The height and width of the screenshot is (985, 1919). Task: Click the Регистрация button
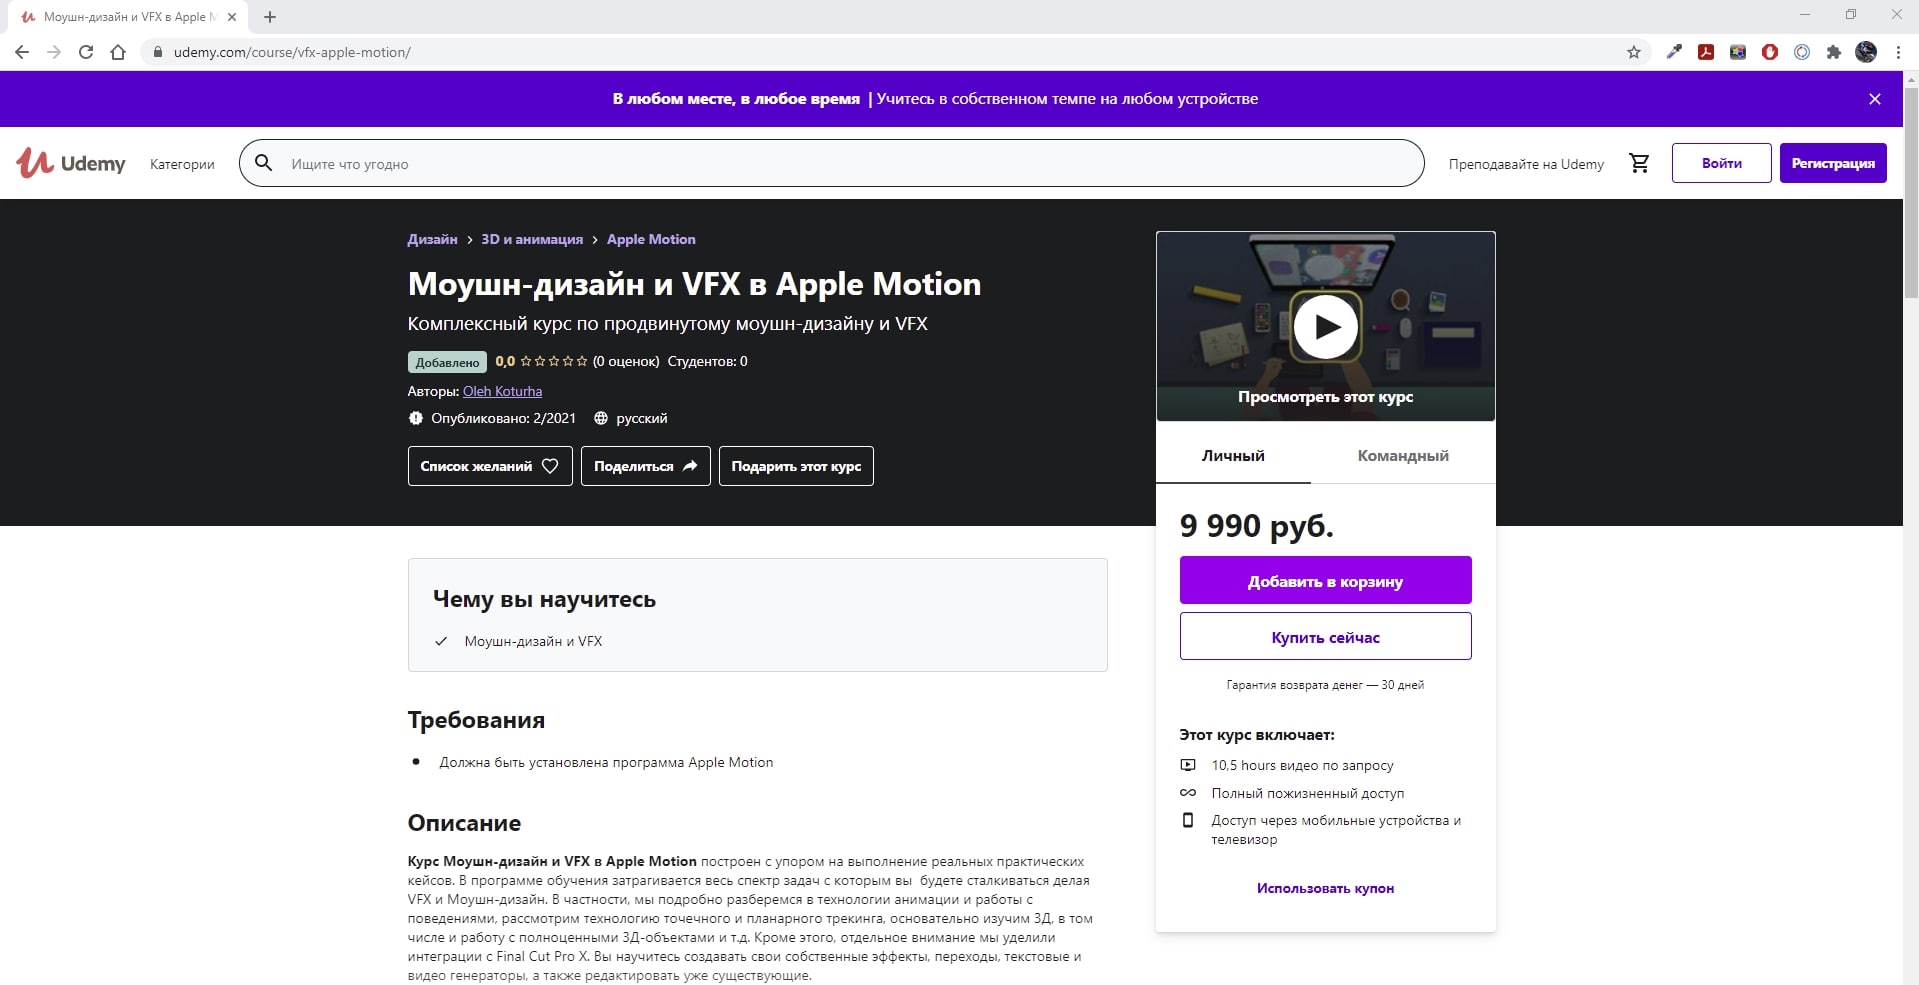(x=1833, y=163)
